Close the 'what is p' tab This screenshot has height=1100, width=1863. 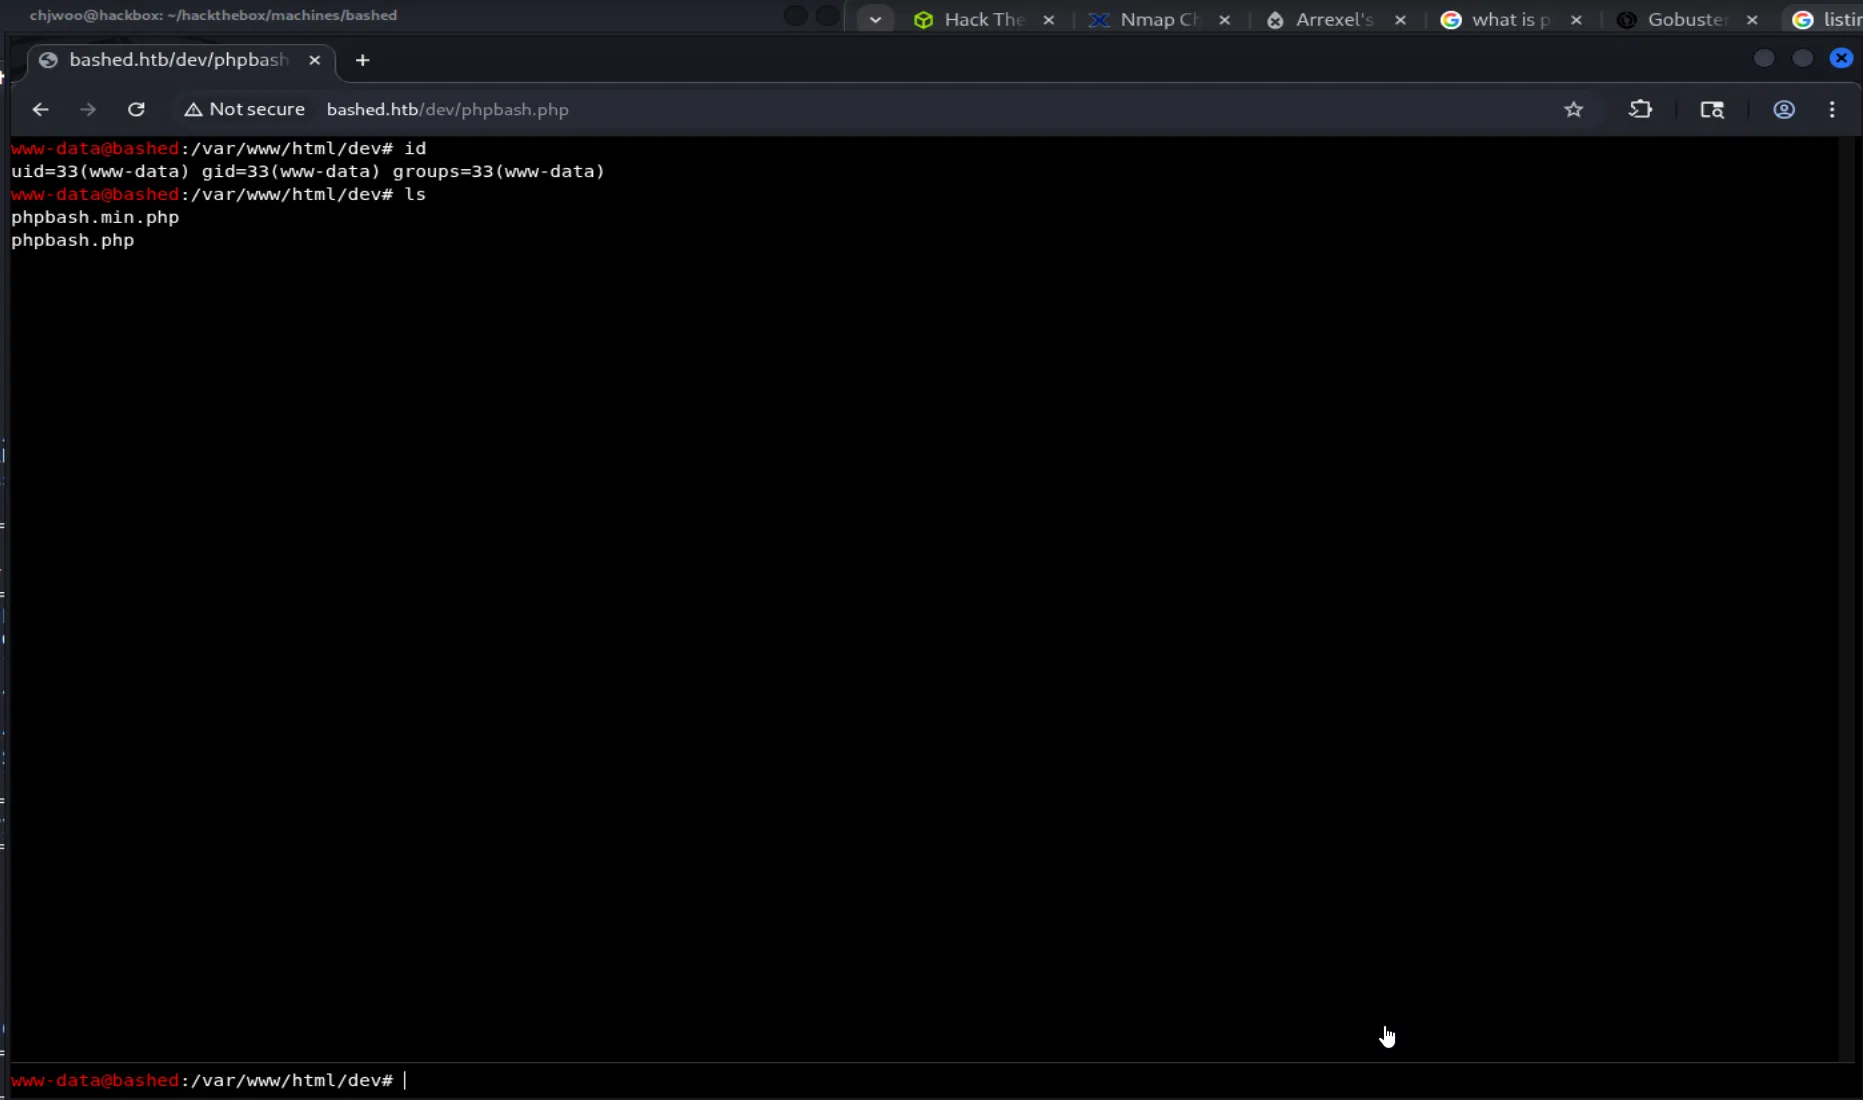tap(1576, 20)
